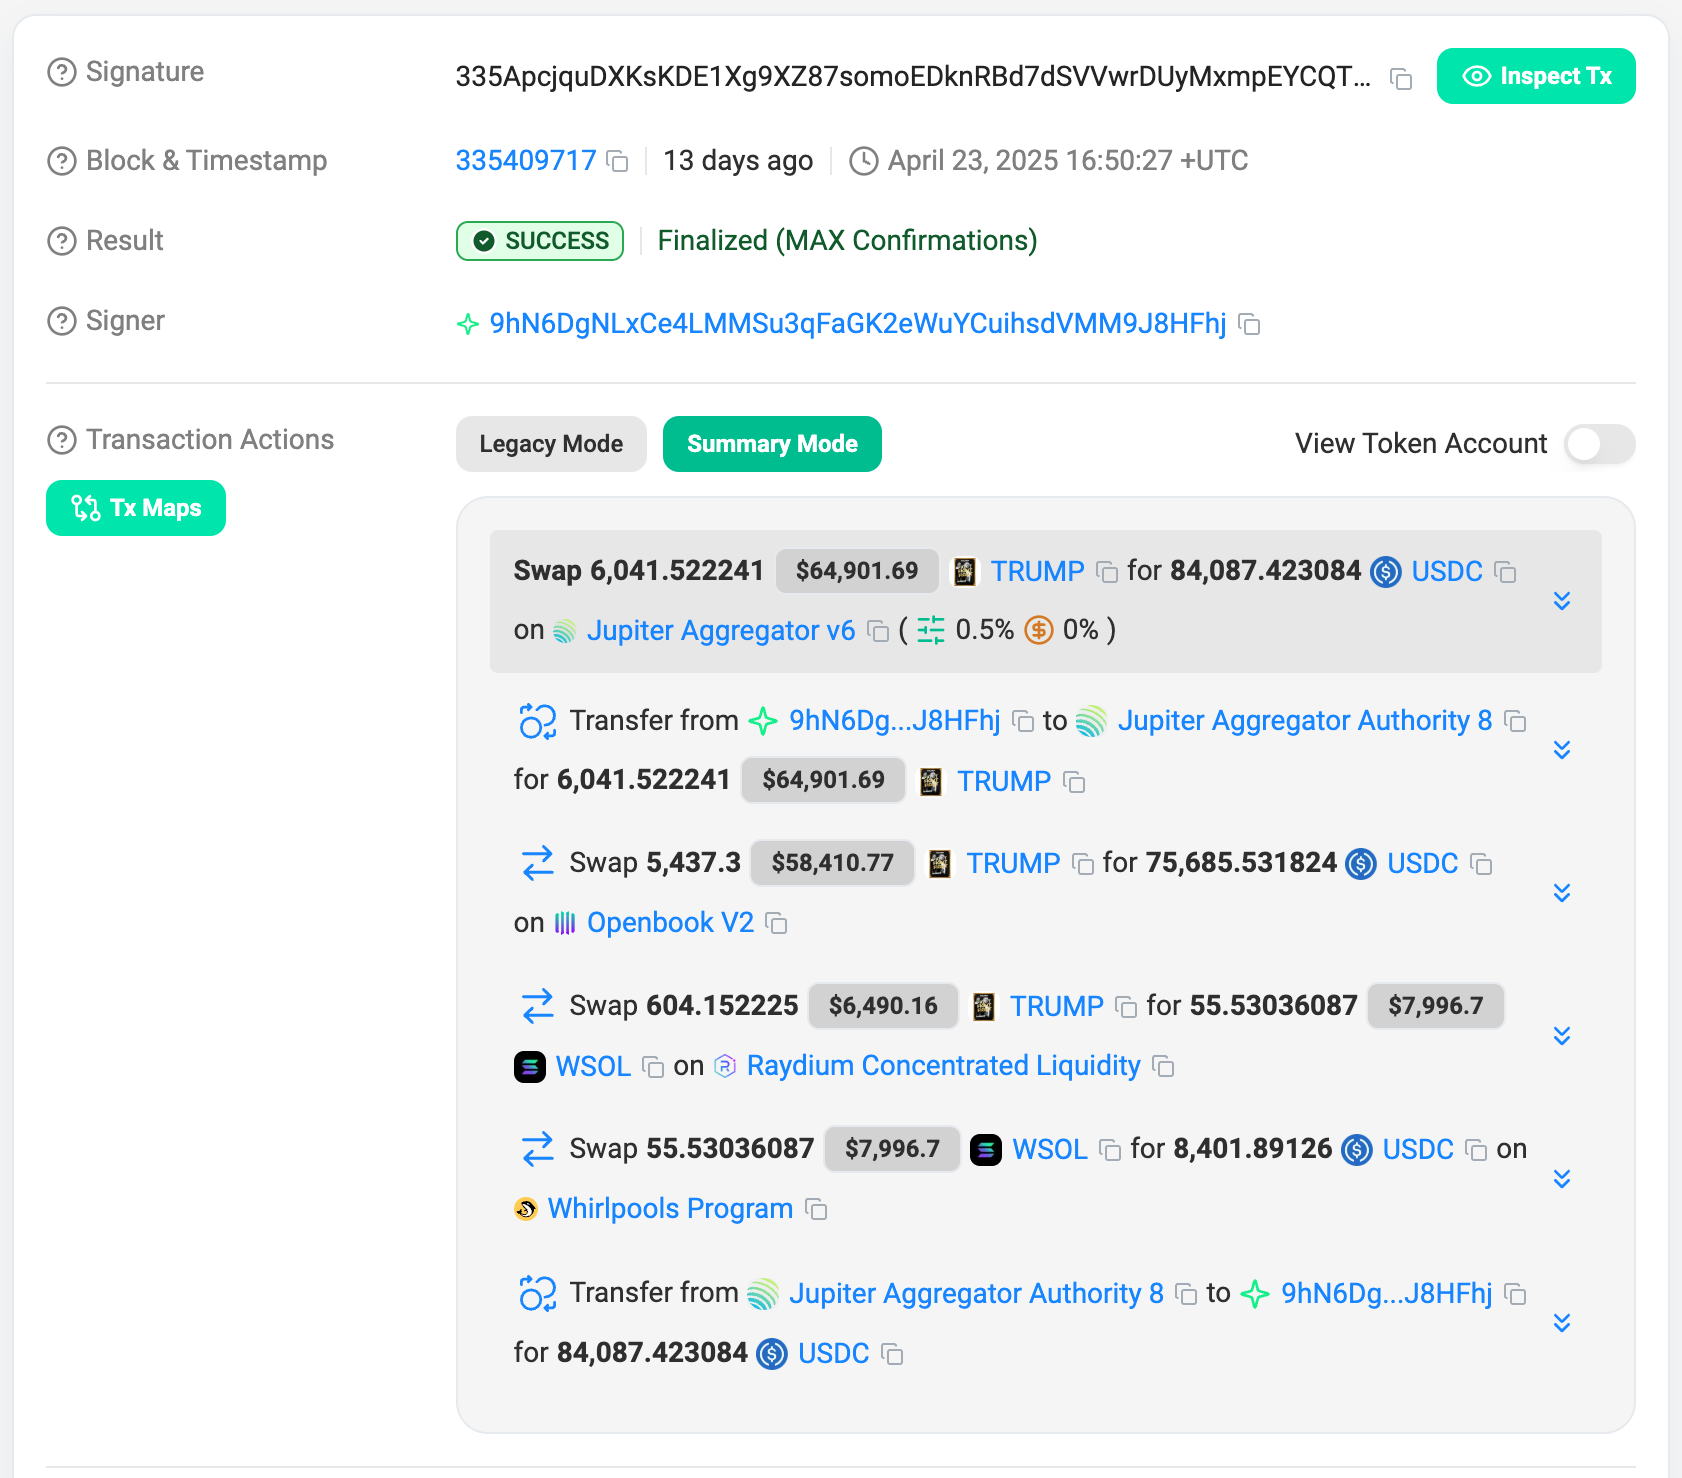Copy TRUMP token address in top swap summary
1682x1478 pixels.
point(1107,572)
